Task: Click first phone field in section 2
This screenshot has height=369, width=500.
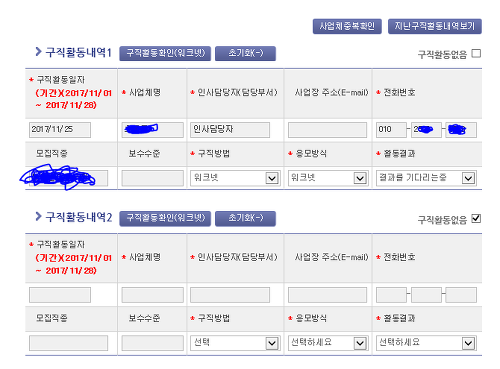Action: [391, 295]
